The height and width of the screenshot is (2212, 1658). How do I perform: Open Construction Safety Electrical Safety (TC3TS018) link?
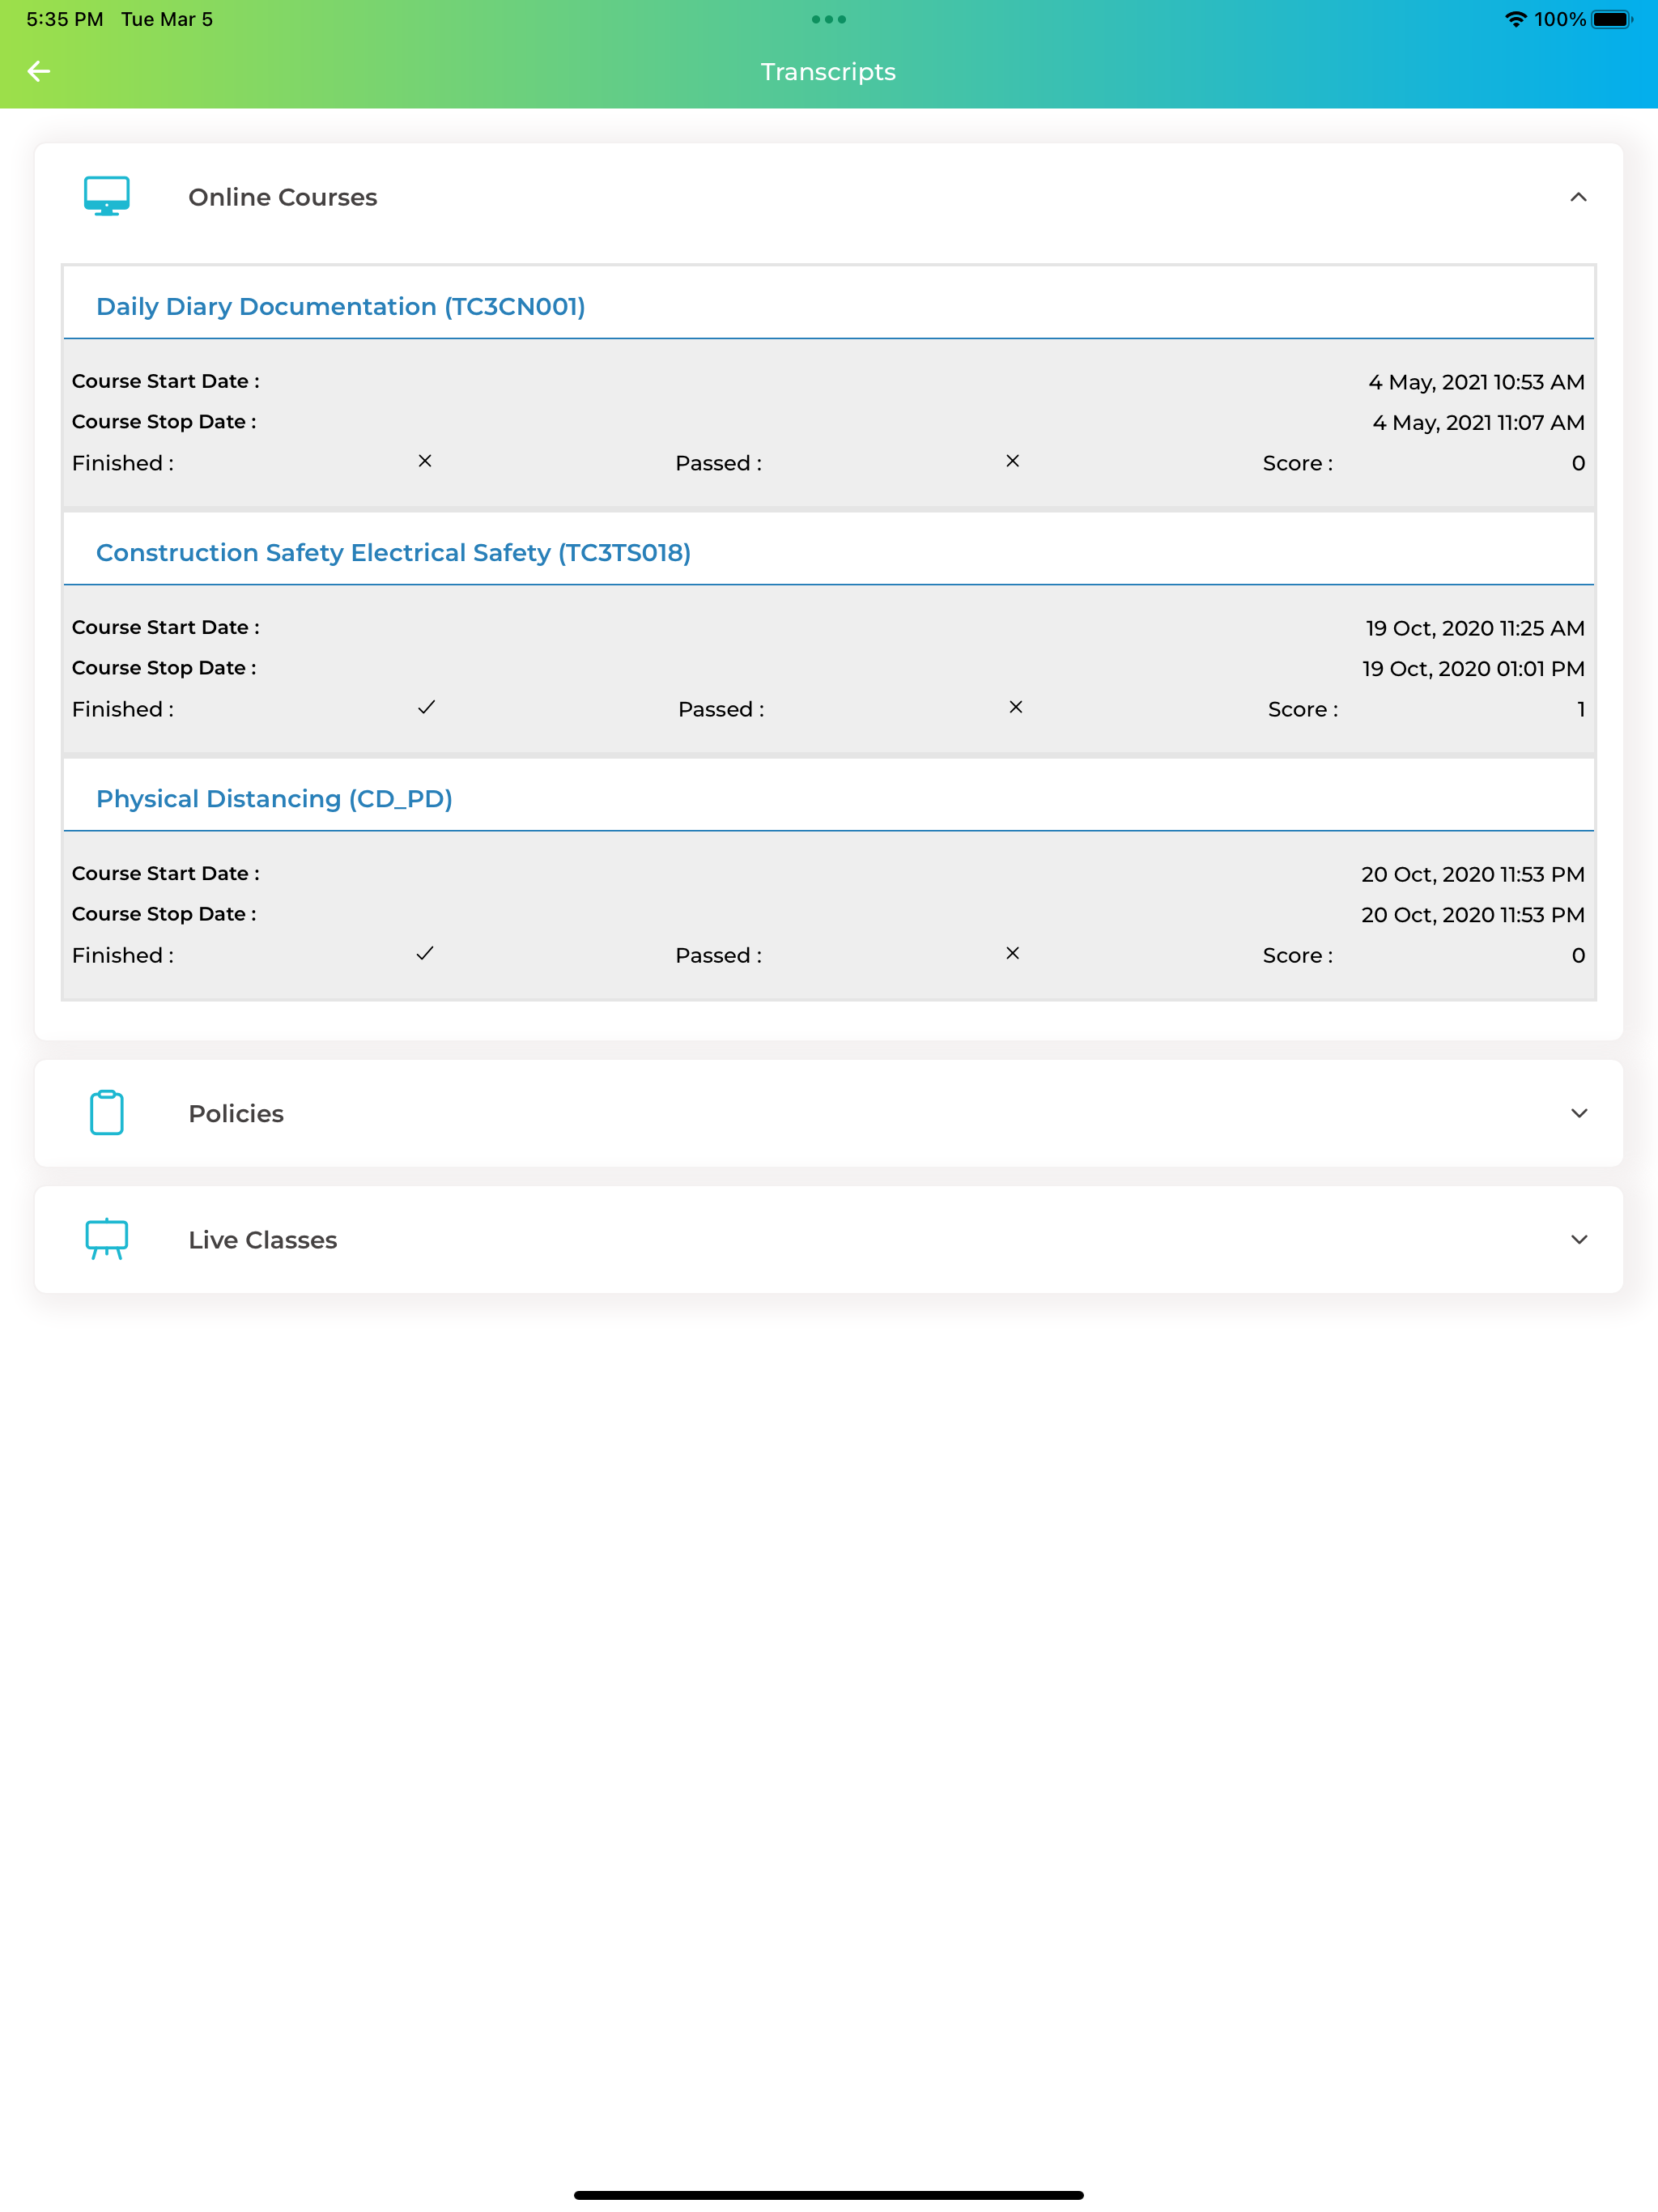click(x=394, y=552)
